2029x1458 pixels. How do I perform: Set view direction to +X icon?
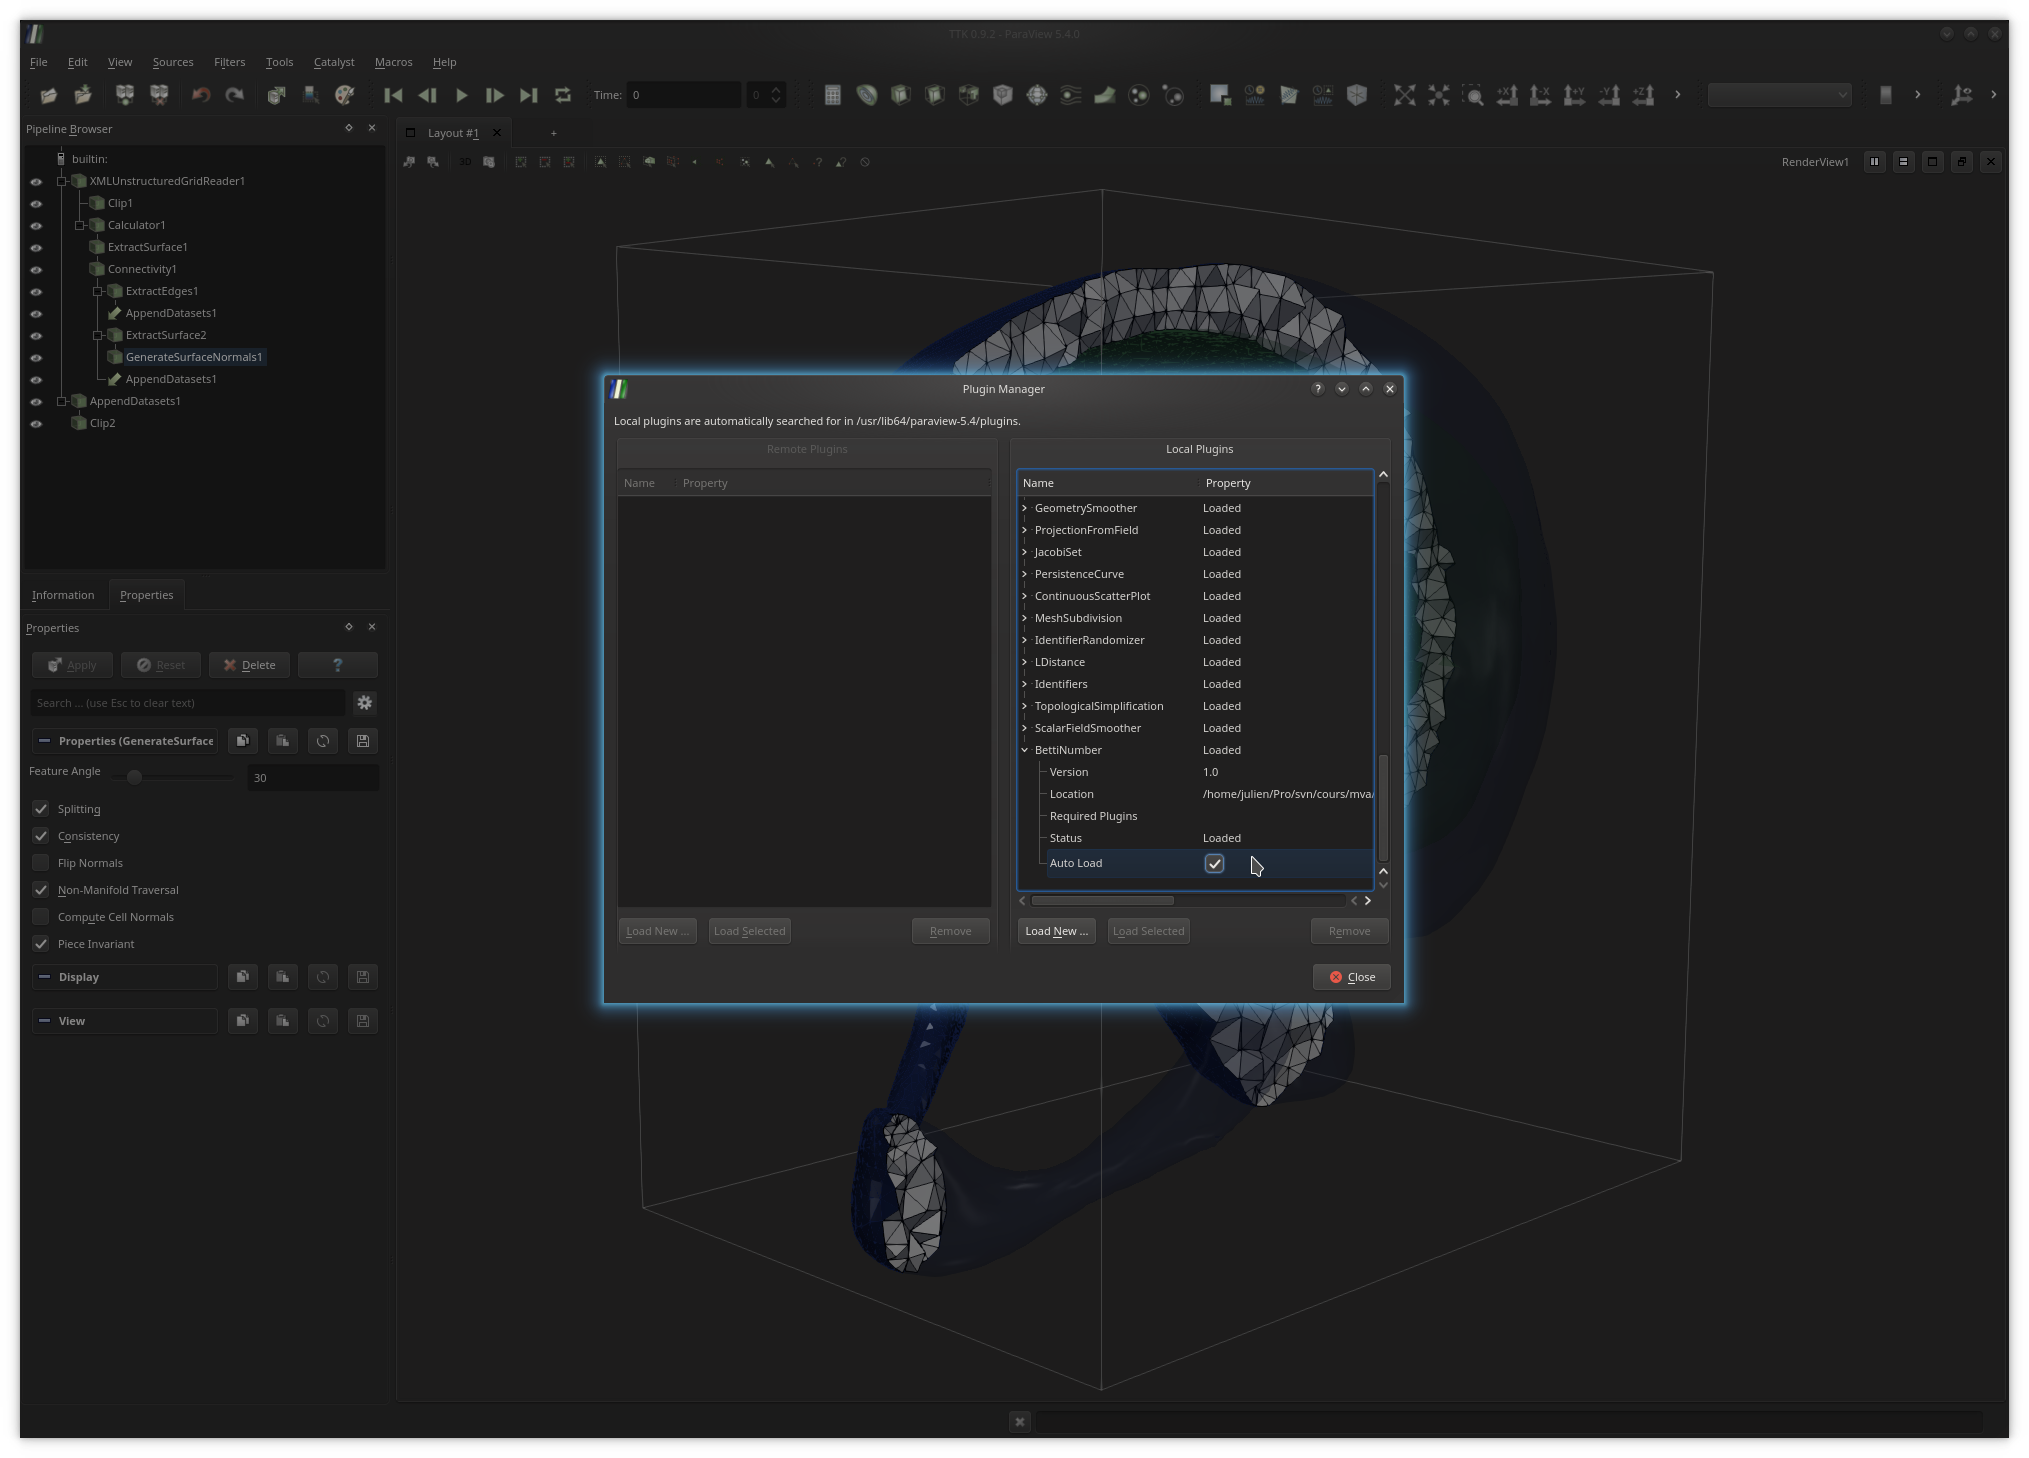click(1507, 95)
